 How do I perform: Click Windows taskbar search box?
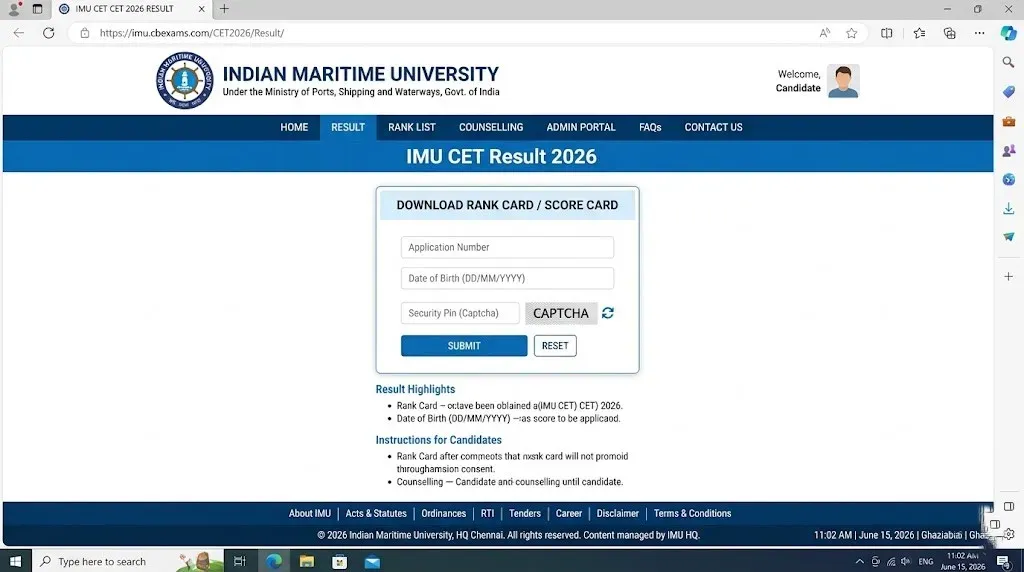(127, 562)
